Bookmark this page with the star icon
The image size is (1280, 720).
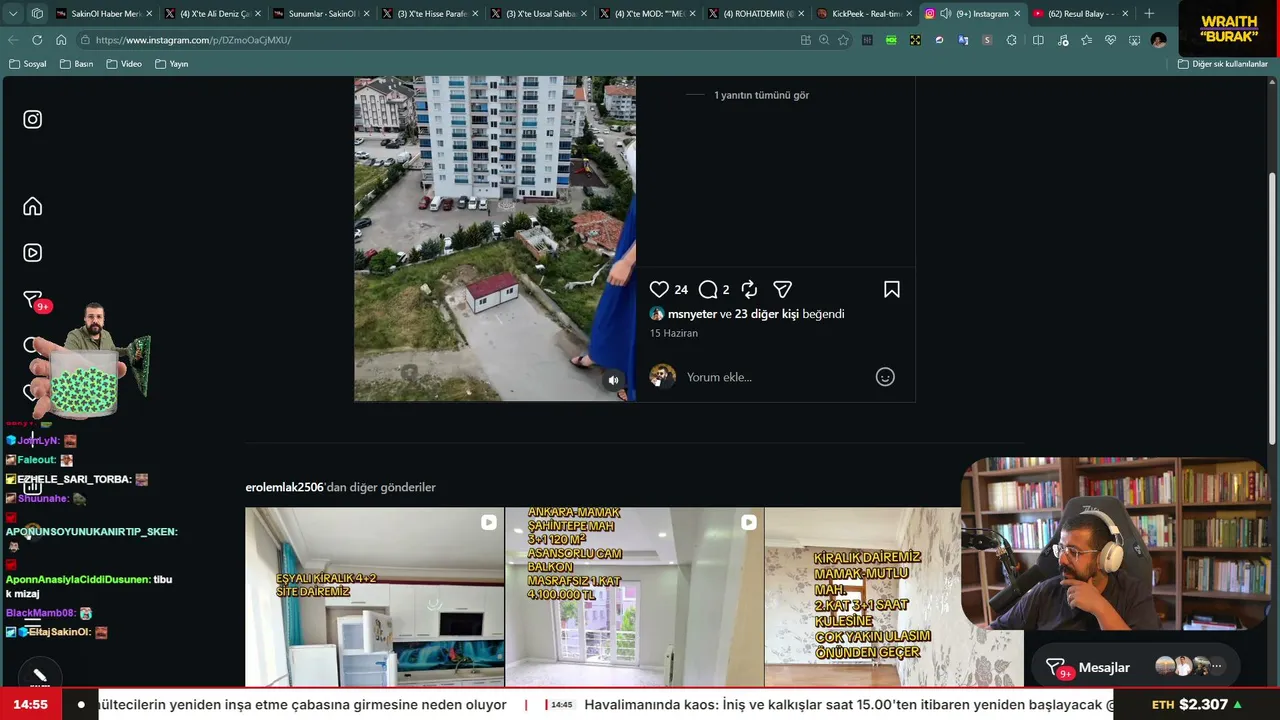coord(843,40)
